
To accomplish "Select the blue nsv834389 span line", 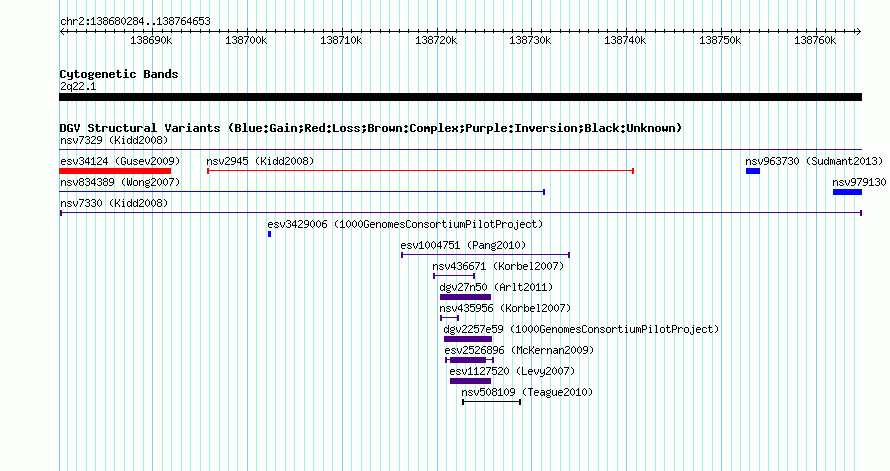I will (x=302, y=192).
